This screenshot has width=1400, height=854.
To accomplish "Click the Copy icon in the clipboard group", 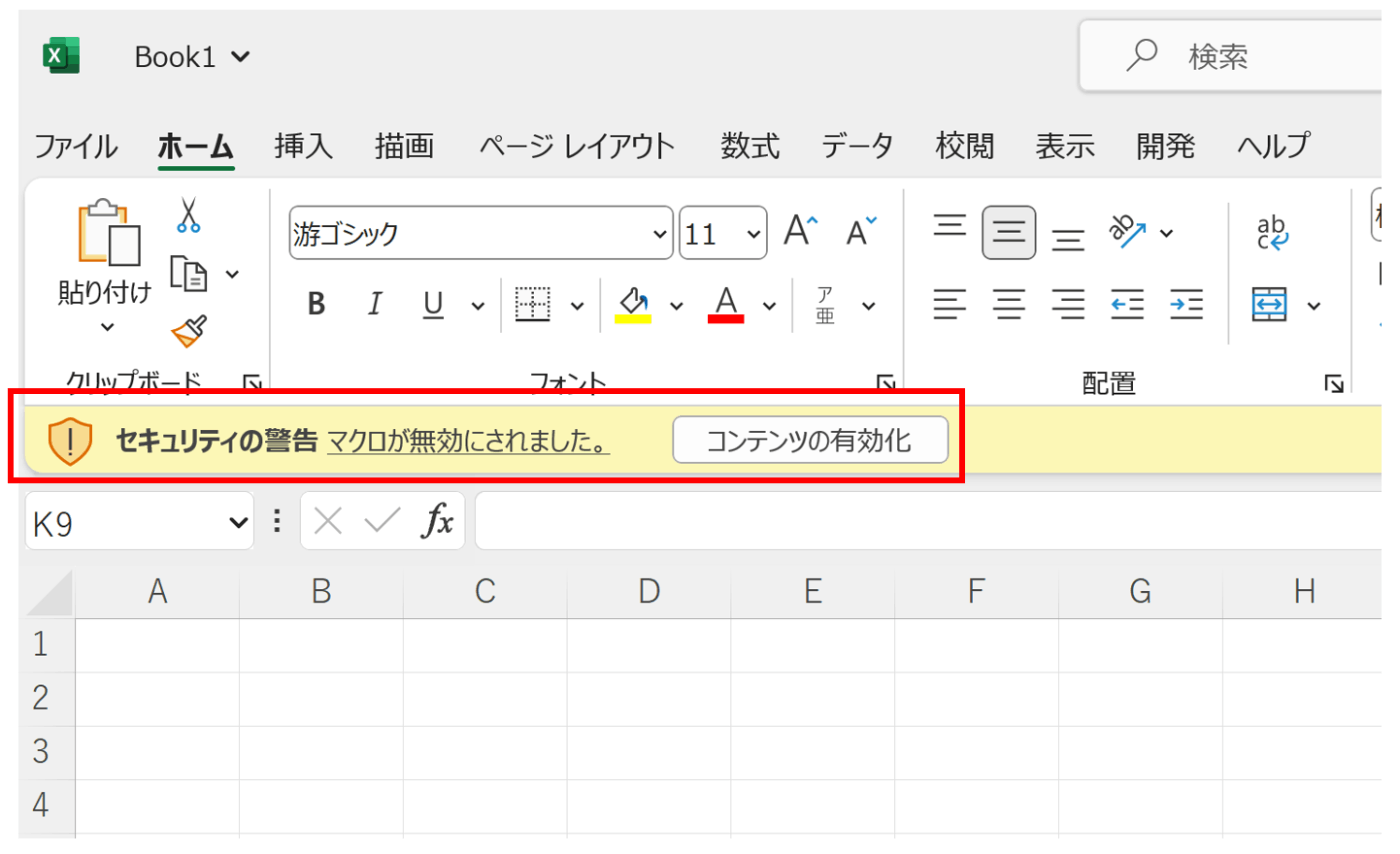I will (x=190, y=273).
